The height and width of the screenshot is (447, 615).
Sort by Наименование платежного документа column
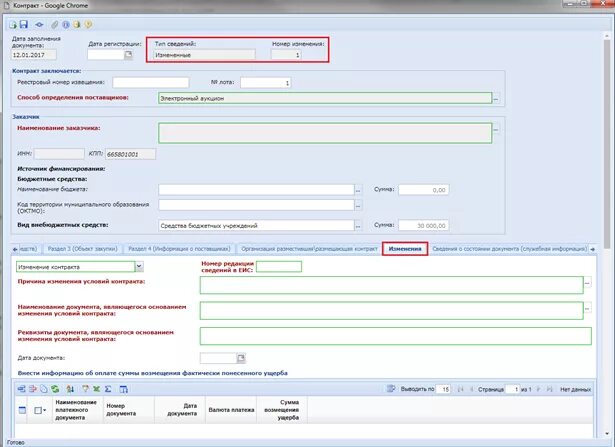pos(78,410)
